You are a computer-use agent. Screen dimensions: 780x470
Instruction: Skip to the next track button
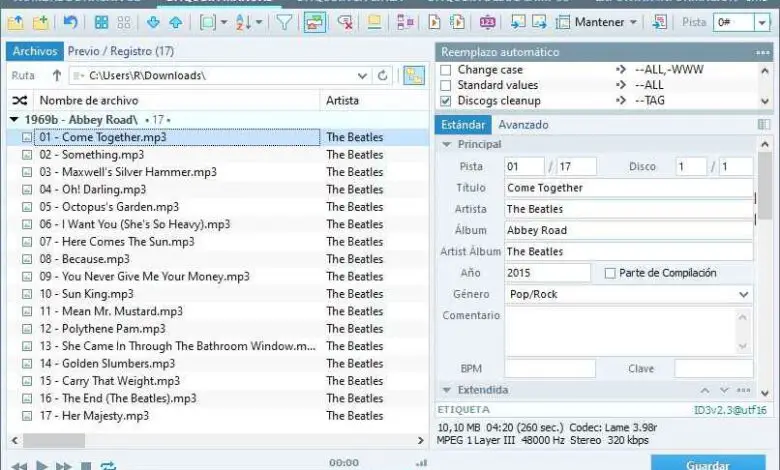(64, 466)
